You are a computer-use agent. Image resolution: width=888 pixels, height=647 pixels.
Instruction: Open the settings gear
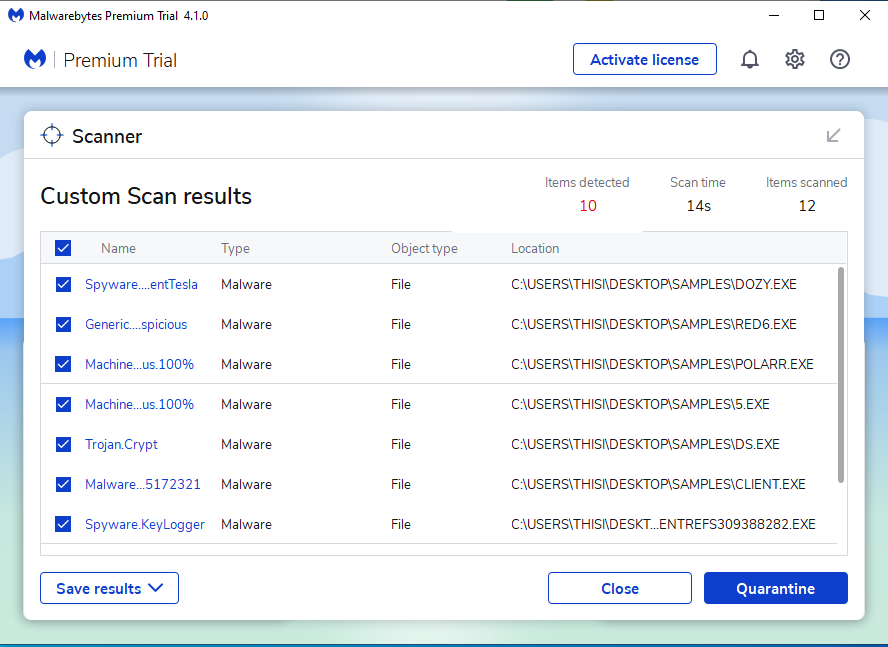click(795, 59)
